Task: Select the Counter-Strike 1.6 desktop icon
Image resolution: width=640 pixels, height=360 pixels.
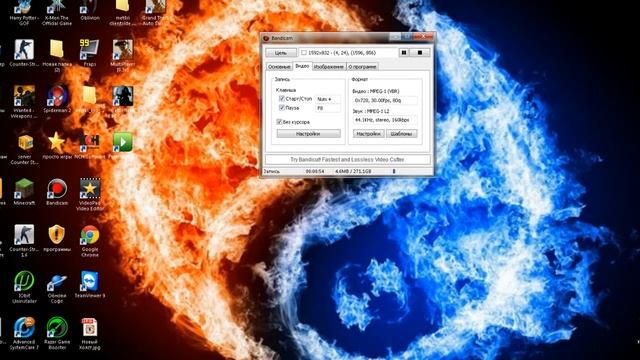Action: (24, 241)
